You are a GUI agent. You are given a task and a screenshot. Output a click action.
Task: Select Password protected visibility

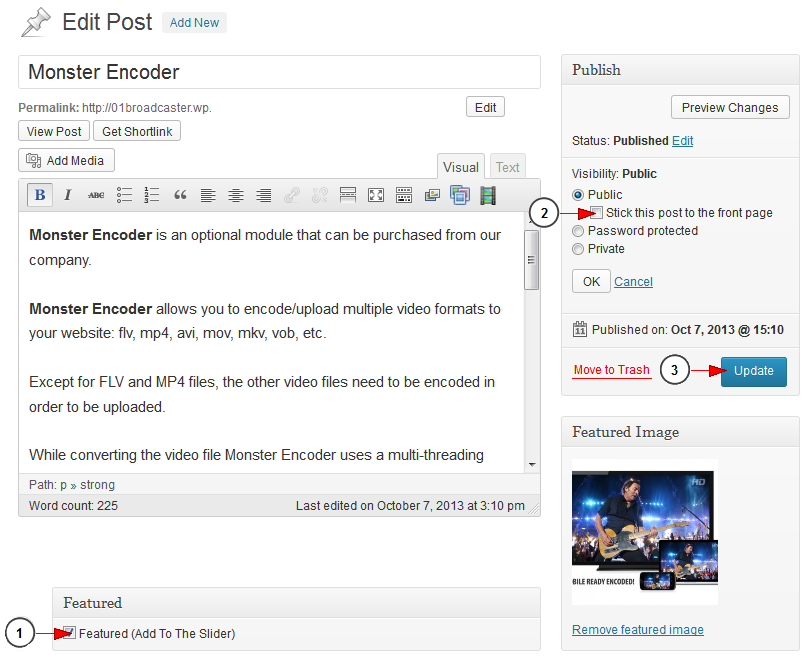click(578, 231)
